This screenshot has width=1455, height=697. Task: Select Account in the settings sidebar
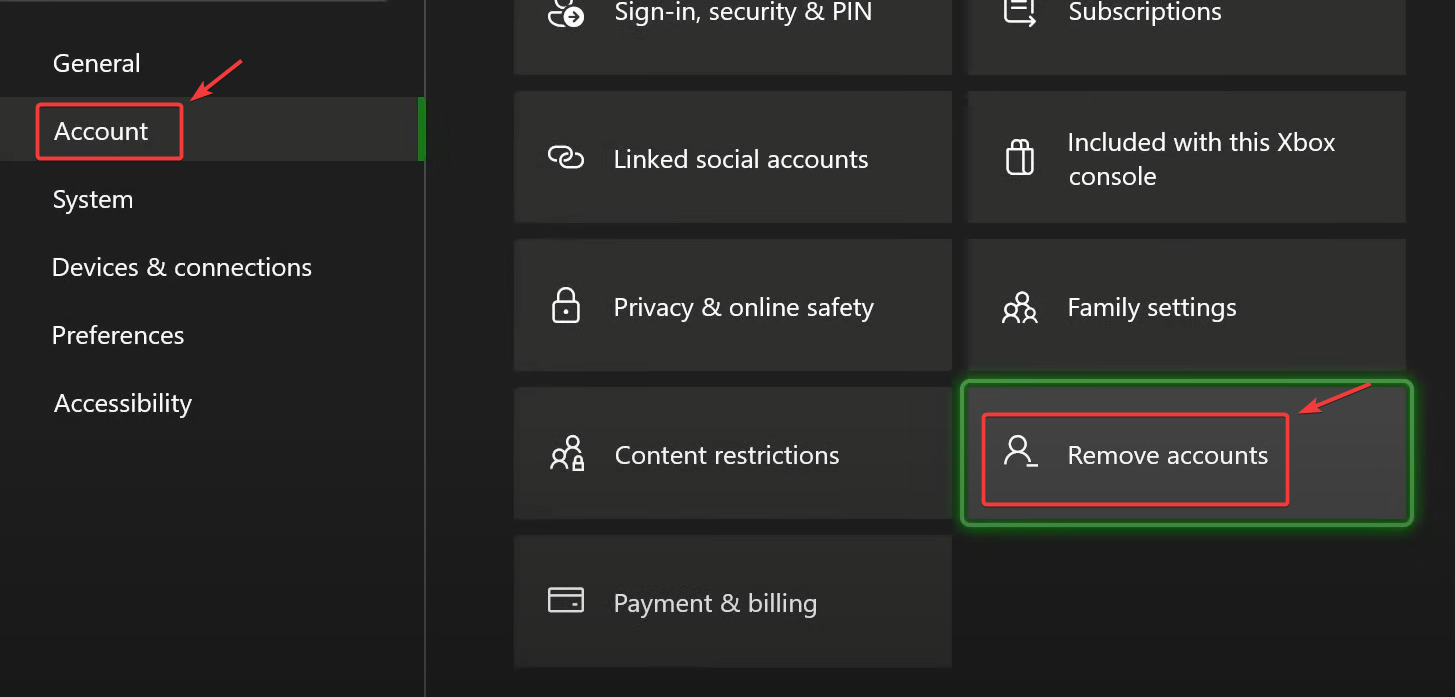coord(101,131)
